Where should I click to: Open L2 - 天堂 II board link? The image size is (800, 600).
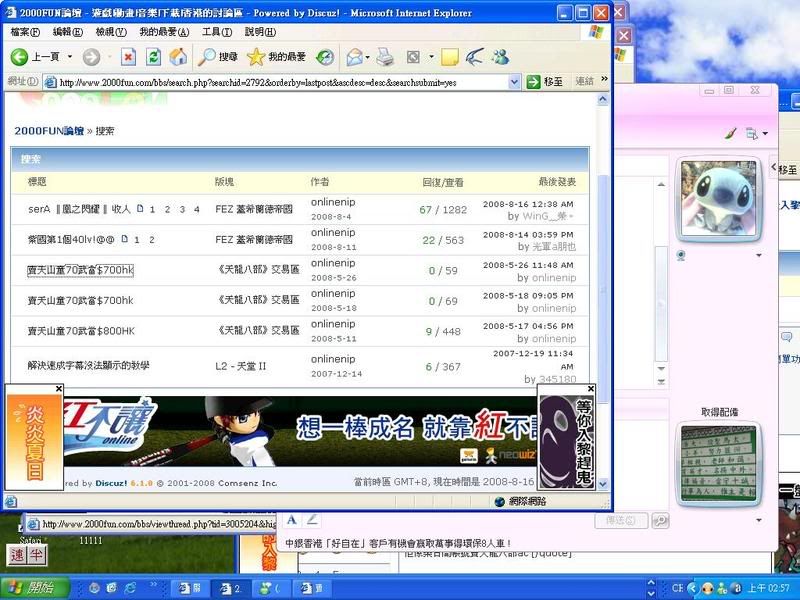240,366
